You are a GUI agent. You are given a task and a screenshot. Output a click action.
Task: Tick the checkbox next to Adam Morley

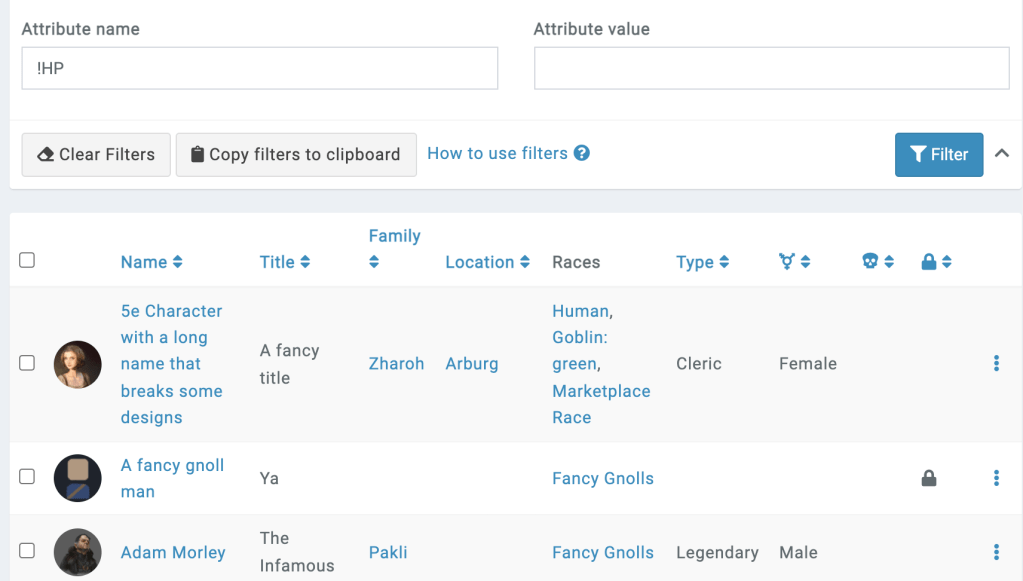pos(27,552)
